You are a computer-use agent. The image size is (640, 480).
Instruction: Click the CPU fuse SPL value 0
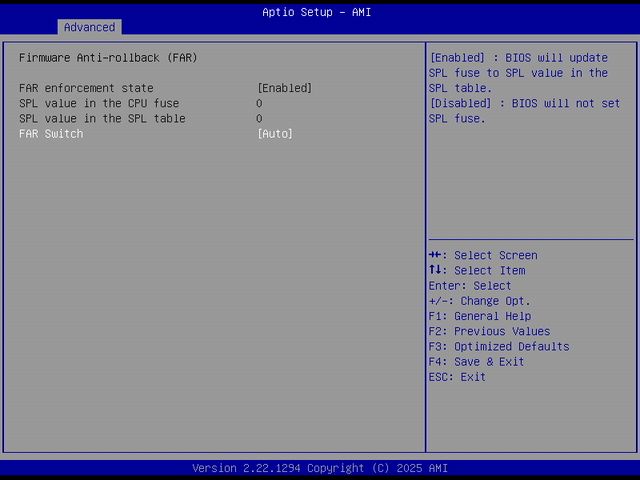click(x=259, y=103)
